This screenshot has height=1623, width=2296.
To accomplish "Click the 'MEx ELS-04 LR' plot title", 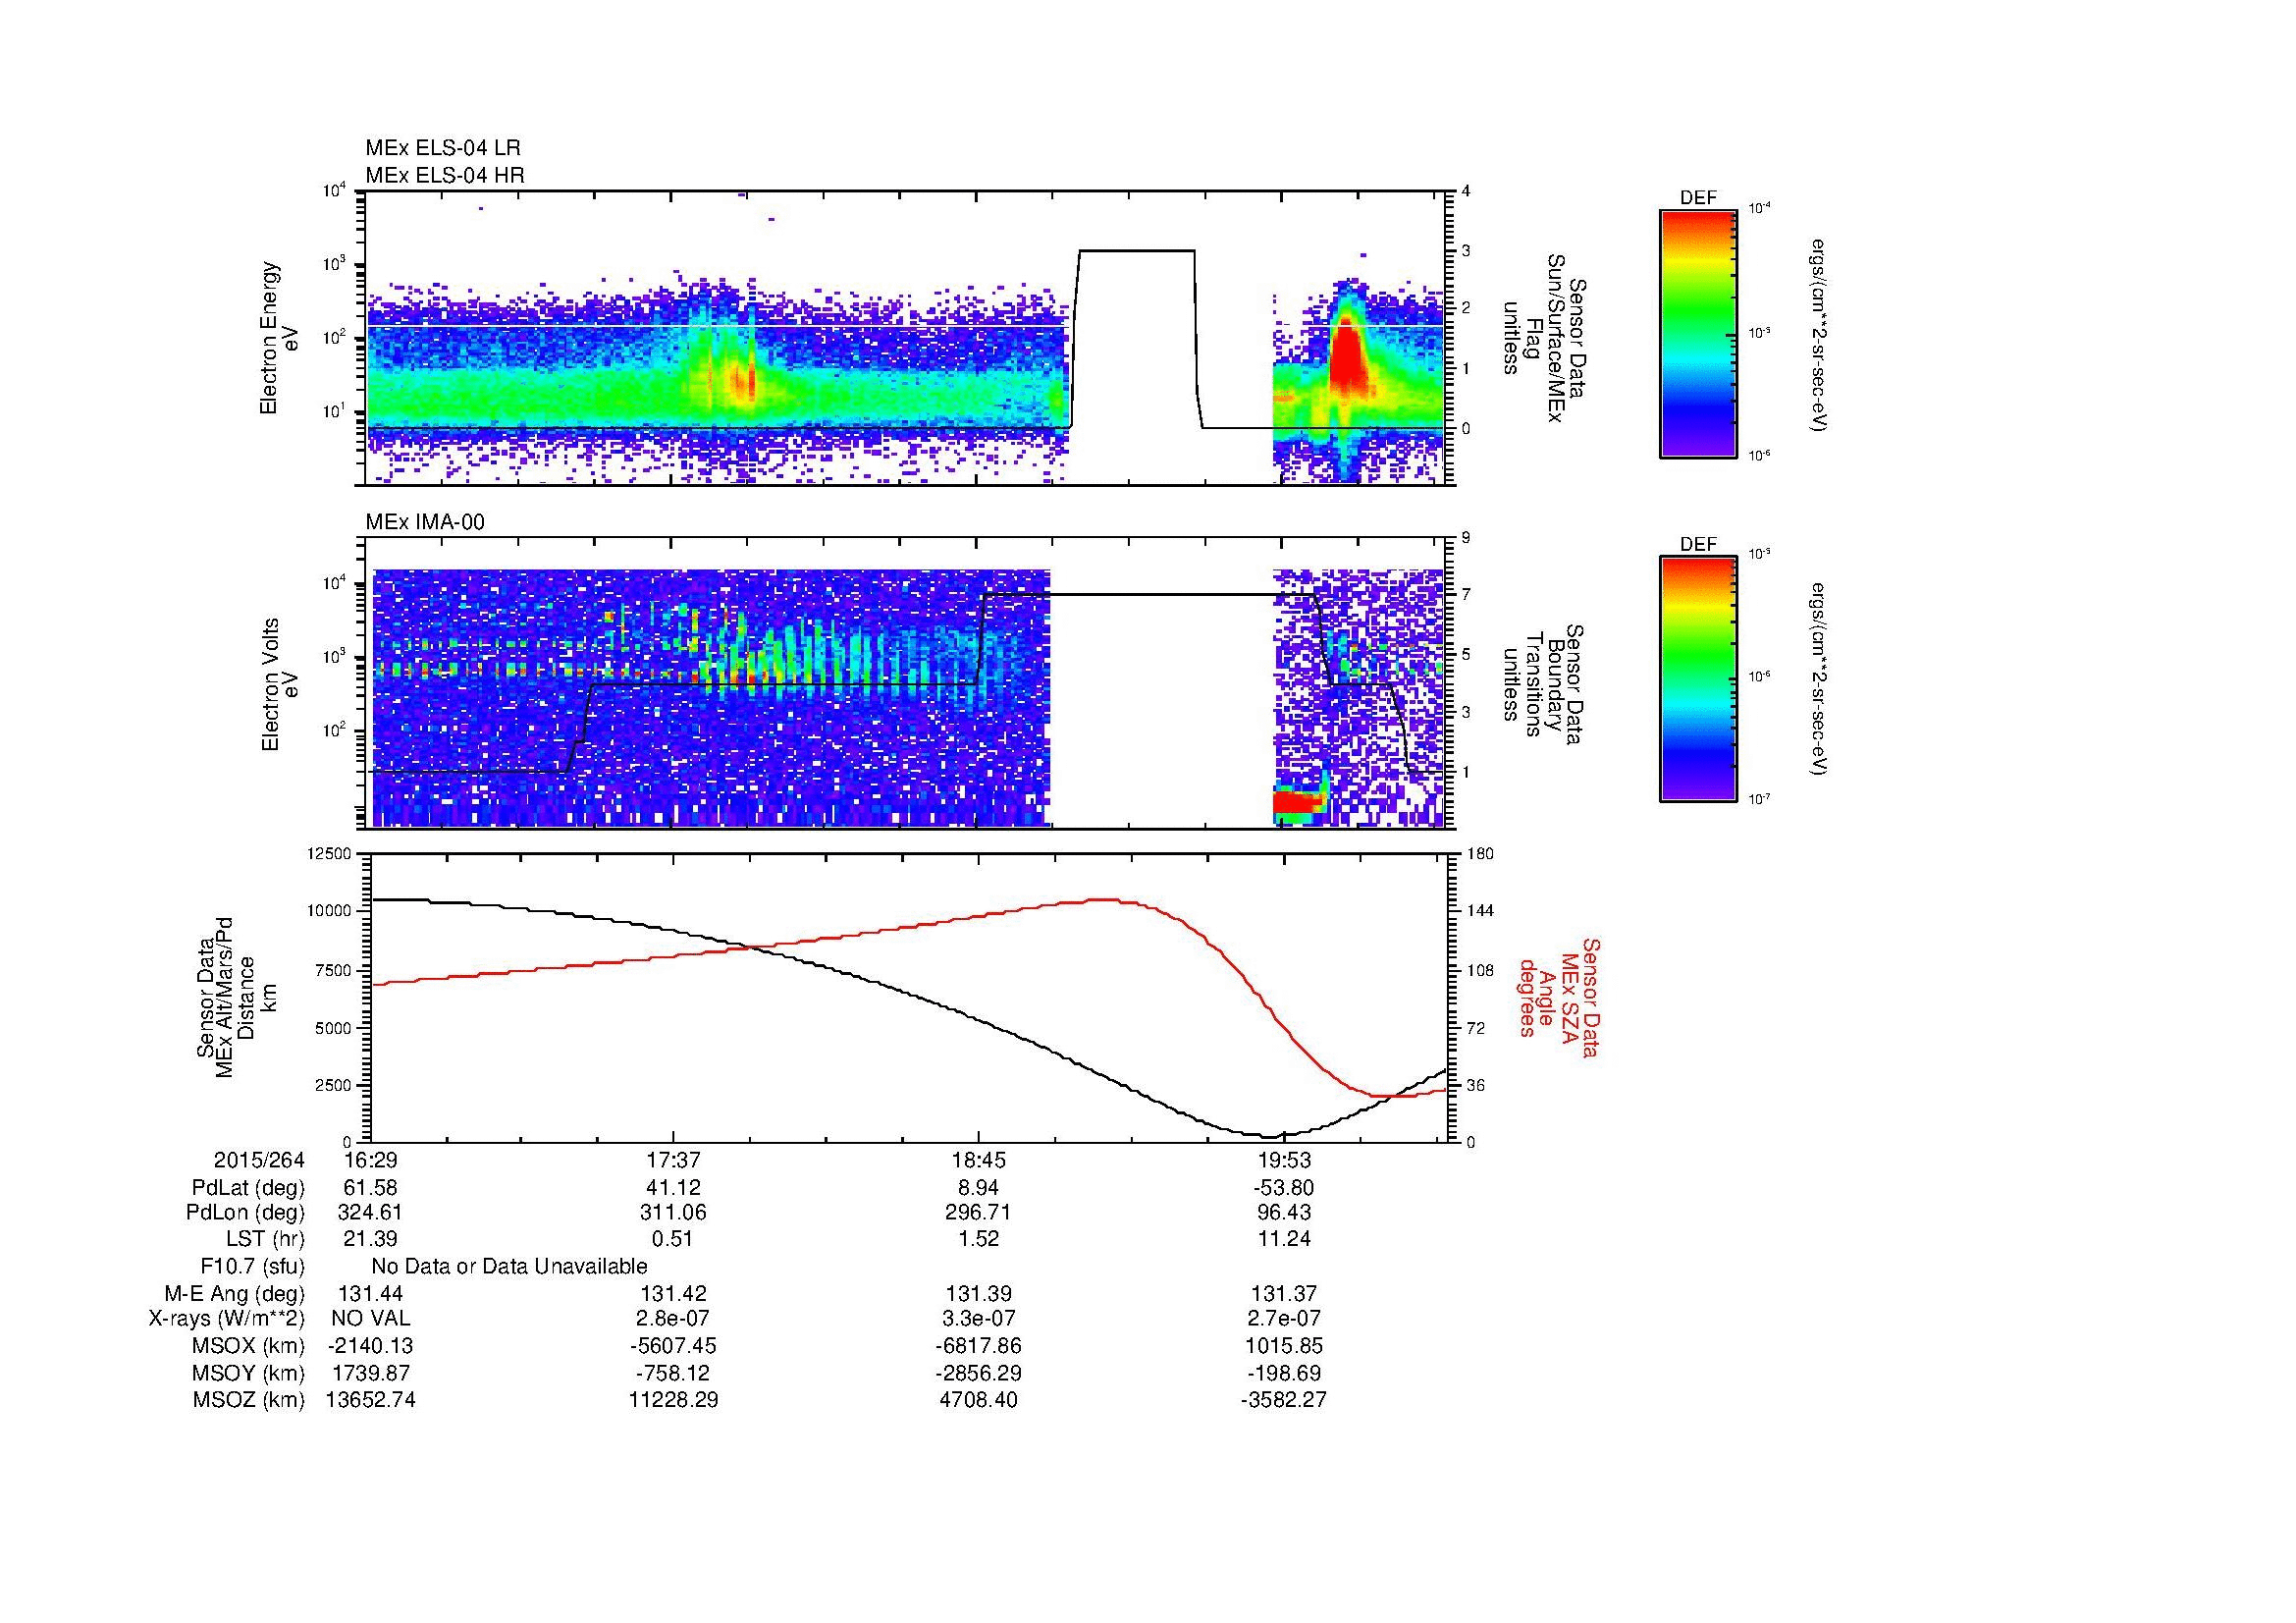I will [x=443, y=148].
